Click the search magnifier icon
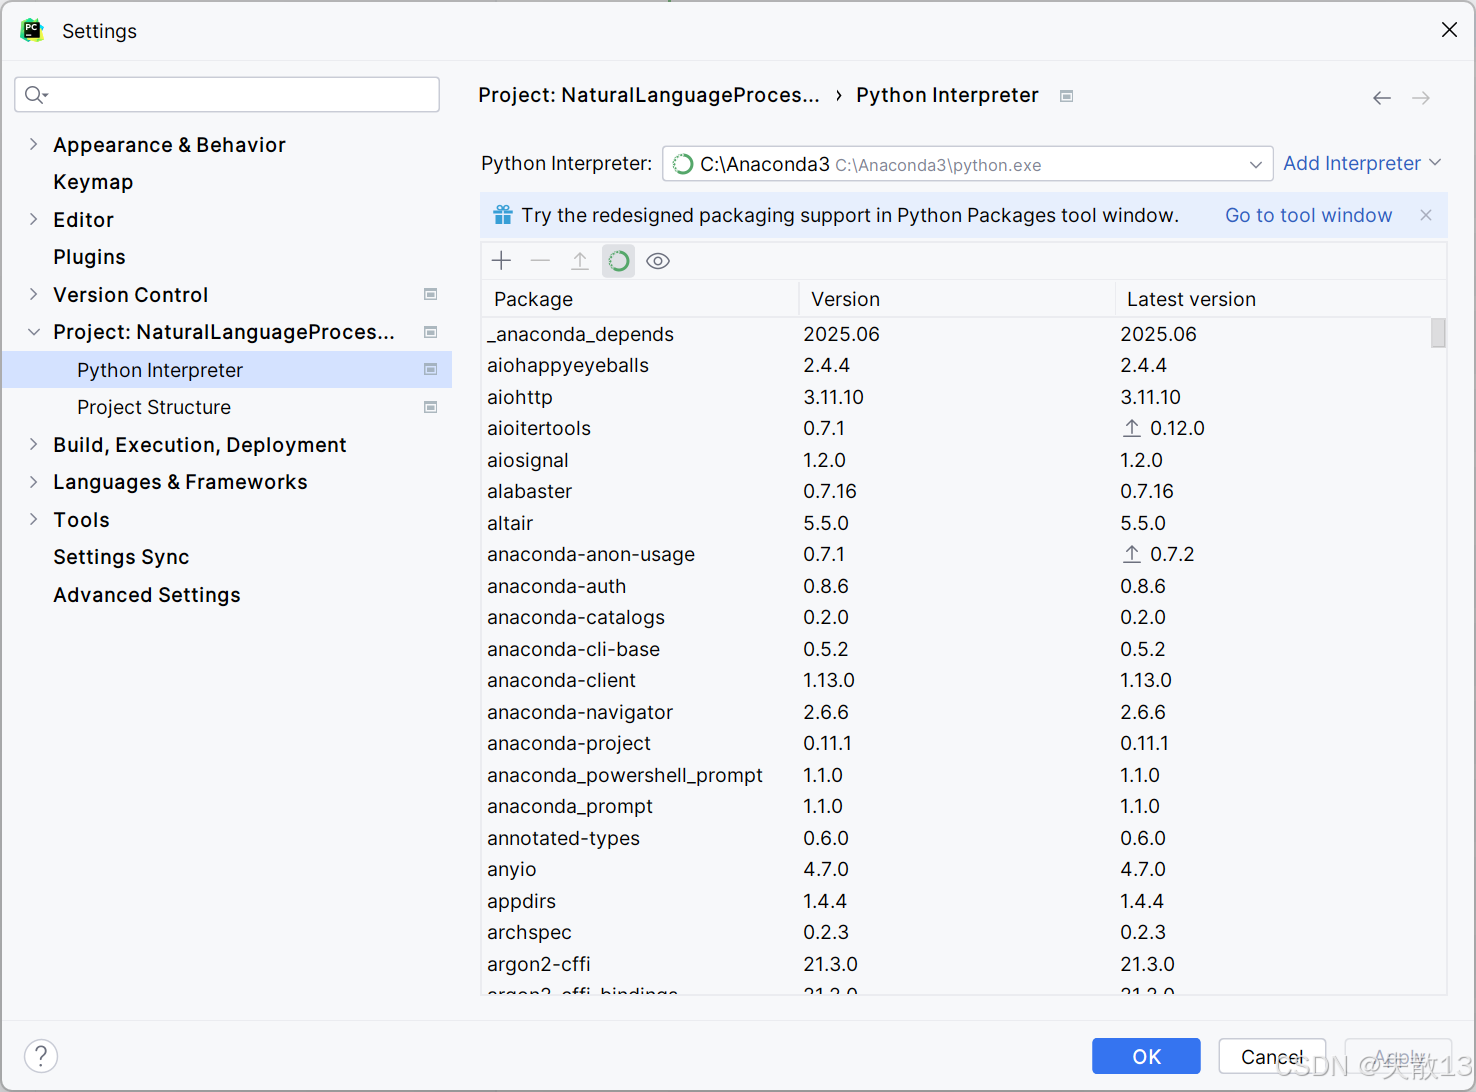The image size is (1476, 1092). point(36,94)
